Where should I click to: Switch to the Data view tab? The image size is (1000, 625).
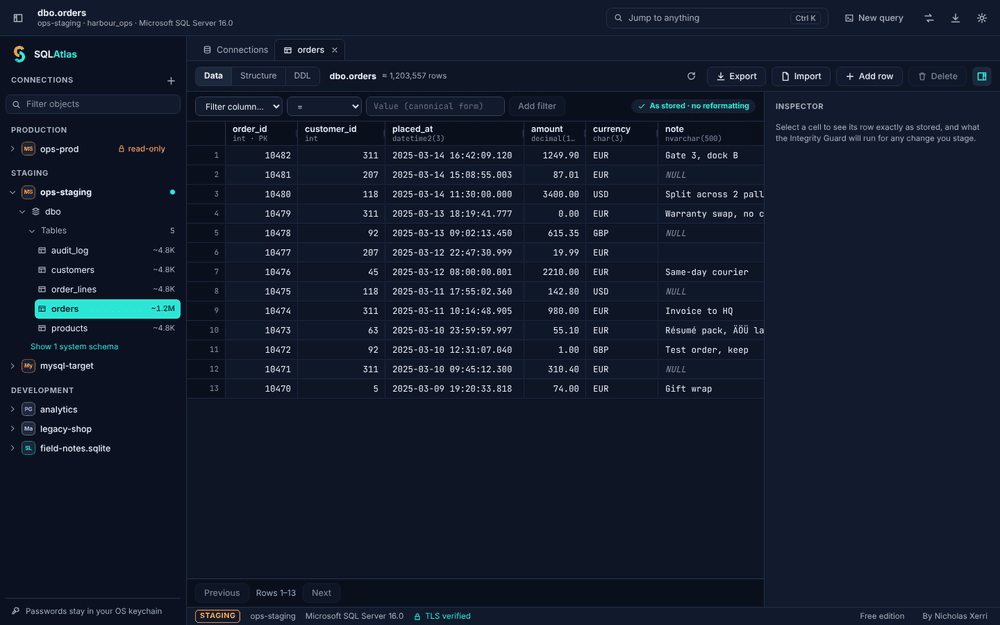point(213,76)
